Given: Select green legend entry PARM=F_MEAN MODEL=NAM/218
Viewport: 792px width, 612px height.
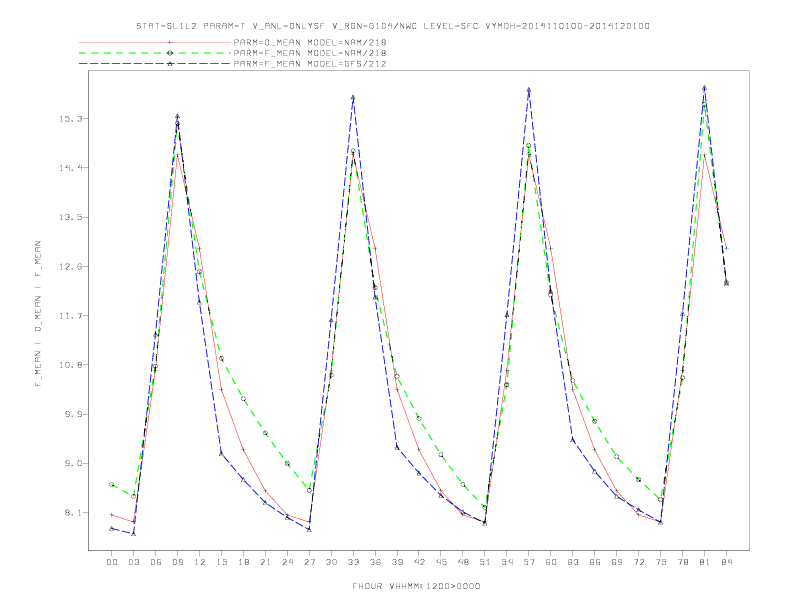Looking at the screenshot, I should 310,53.
